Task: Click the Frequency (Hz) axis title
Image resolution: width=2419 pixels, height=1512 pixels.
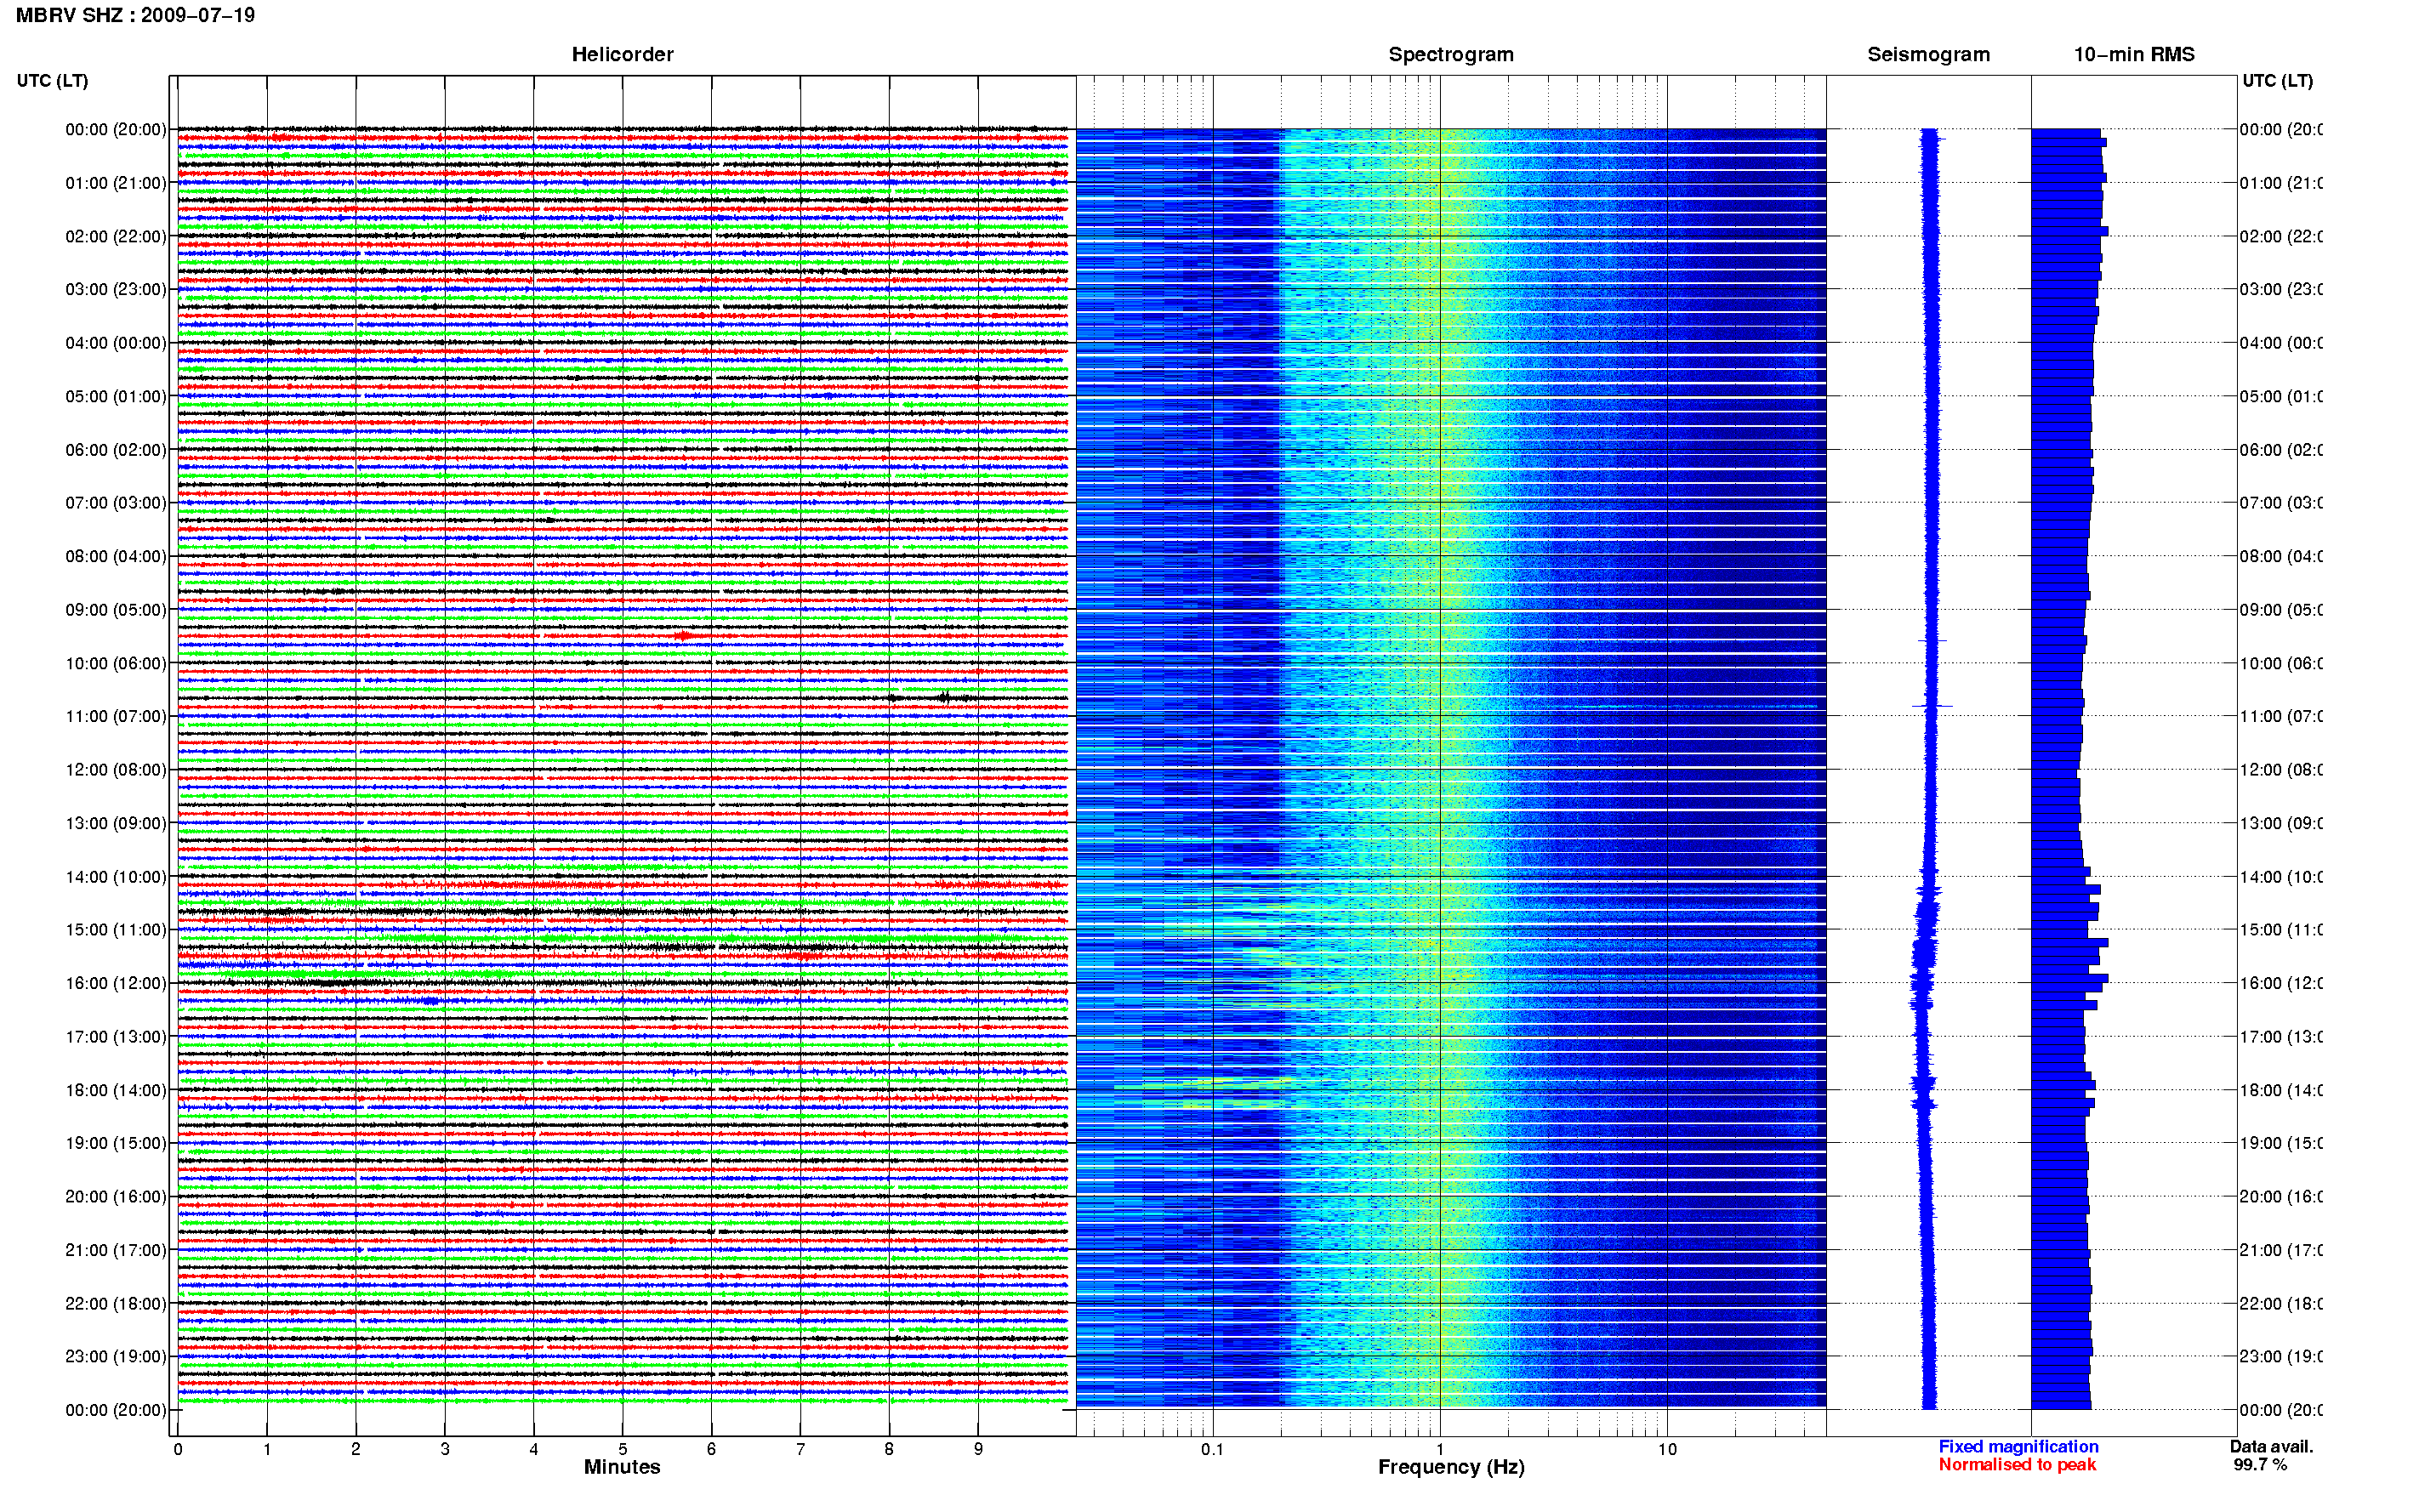Action: (1451, 1467)
